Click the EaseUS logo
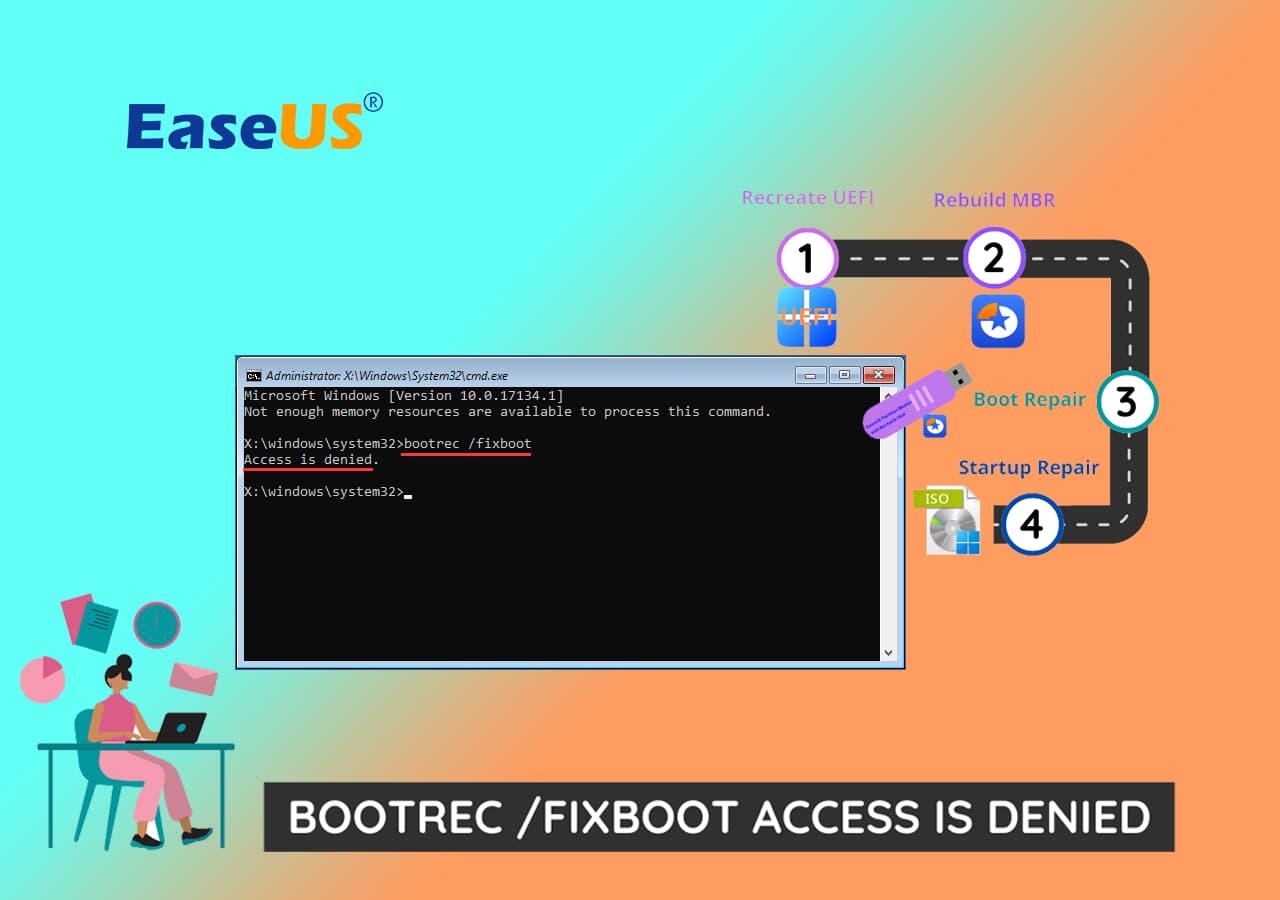This screenshot has width=1280, height=900. [x=254, y=122]
